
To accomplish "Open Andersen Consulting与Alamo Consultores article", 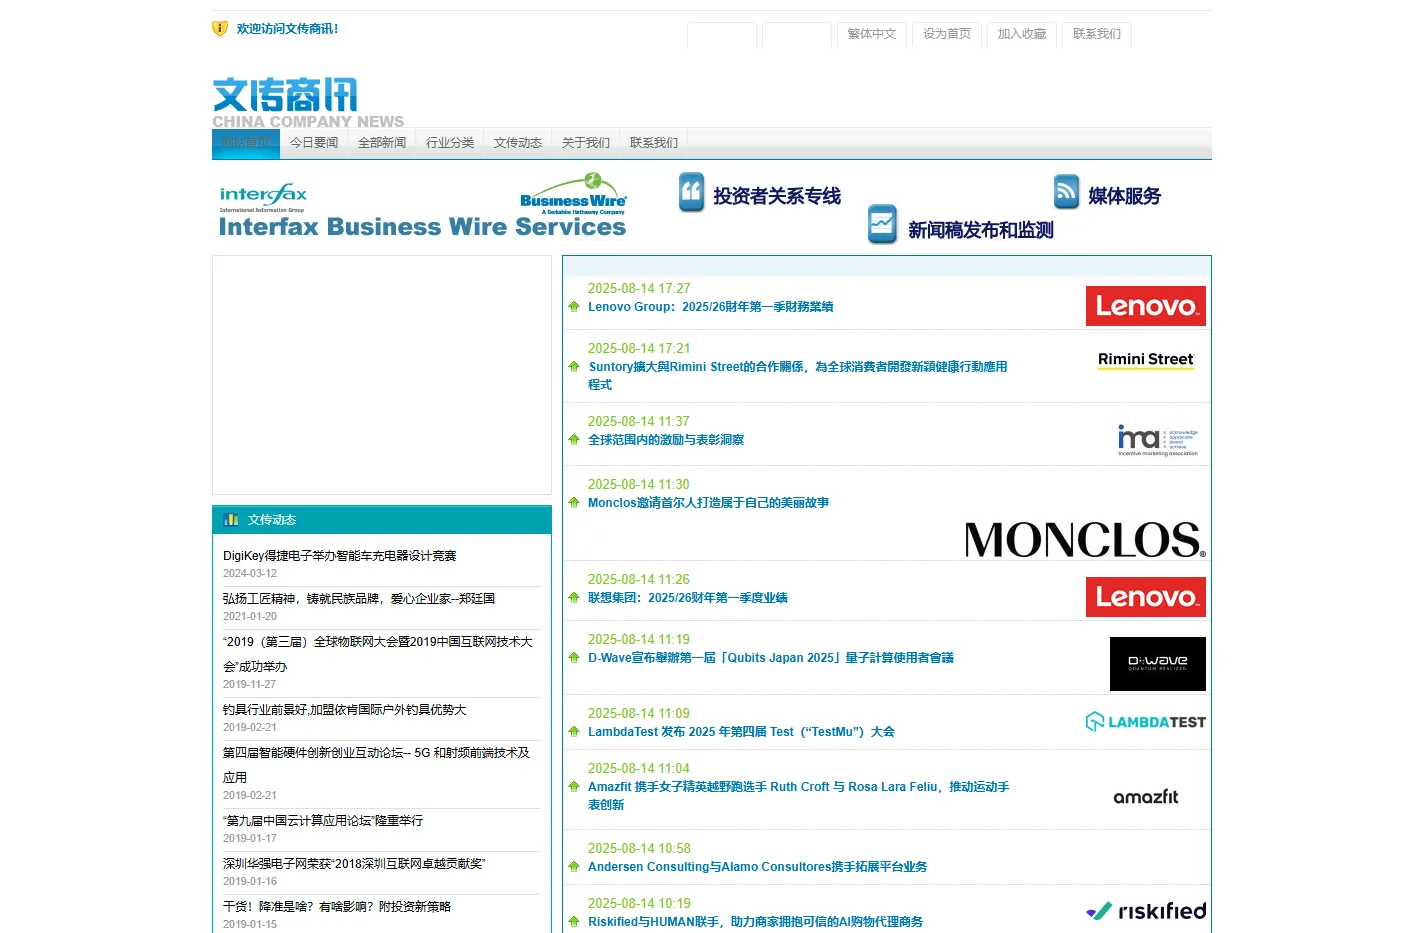I will (758, 867).
